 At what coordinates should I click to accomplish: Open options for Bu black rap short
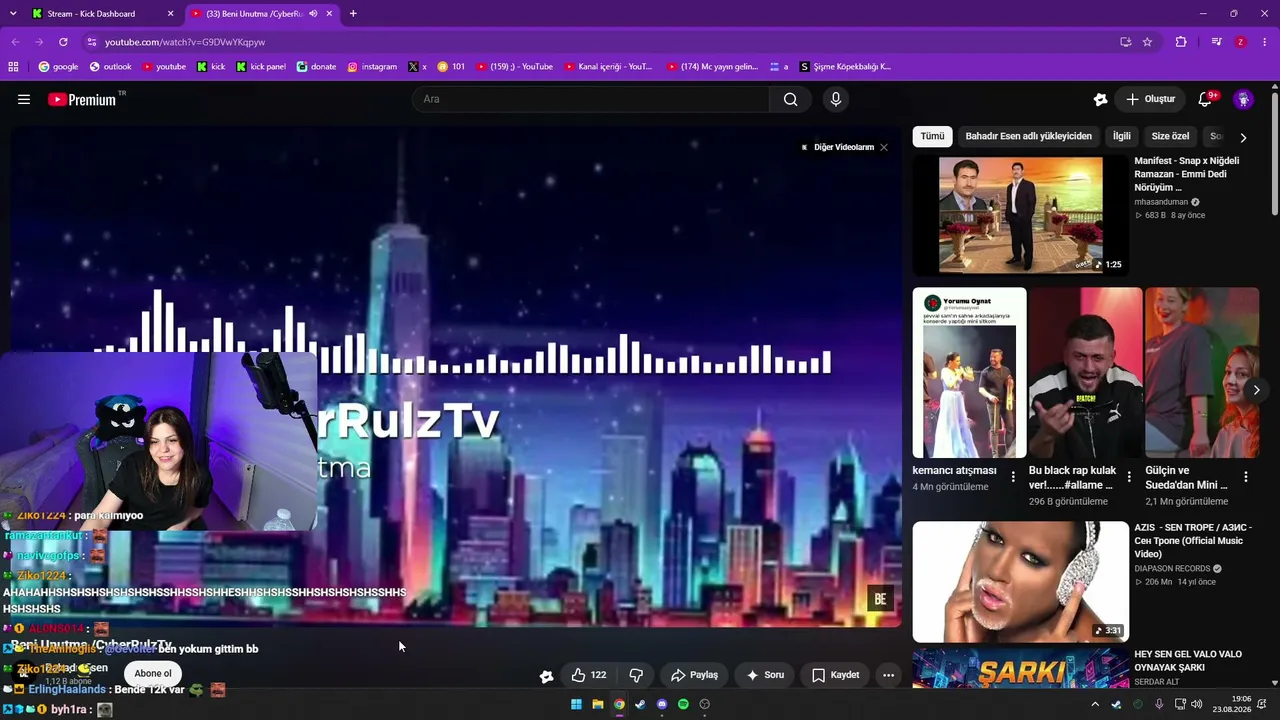click(1129, 477)
